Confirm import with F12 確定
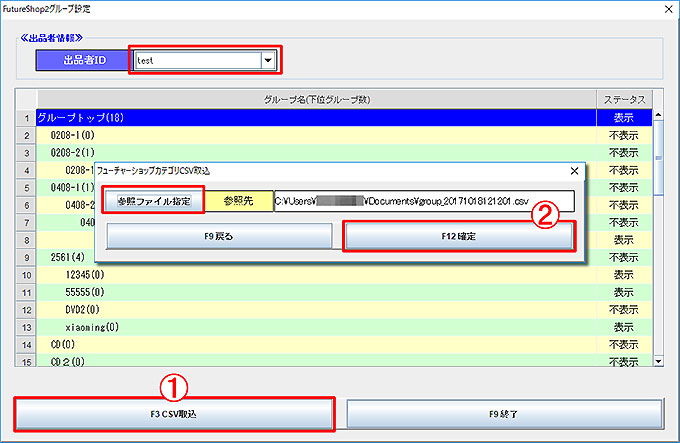Viewport: 680px width, 443px height. [x=458, y=235]
